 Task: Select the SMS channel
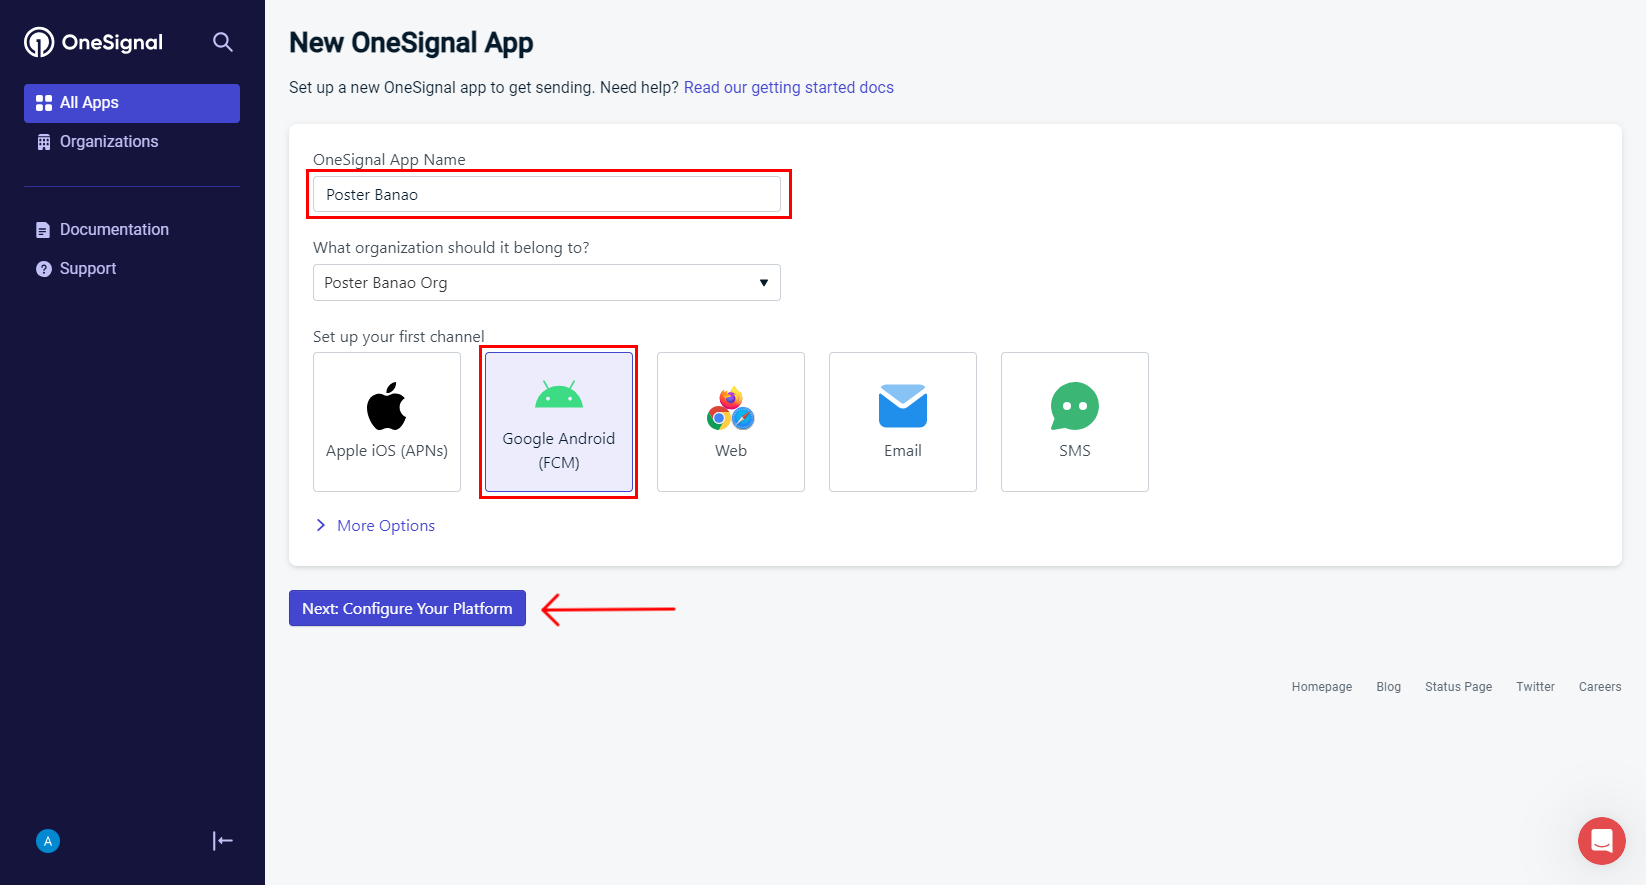1075,422
